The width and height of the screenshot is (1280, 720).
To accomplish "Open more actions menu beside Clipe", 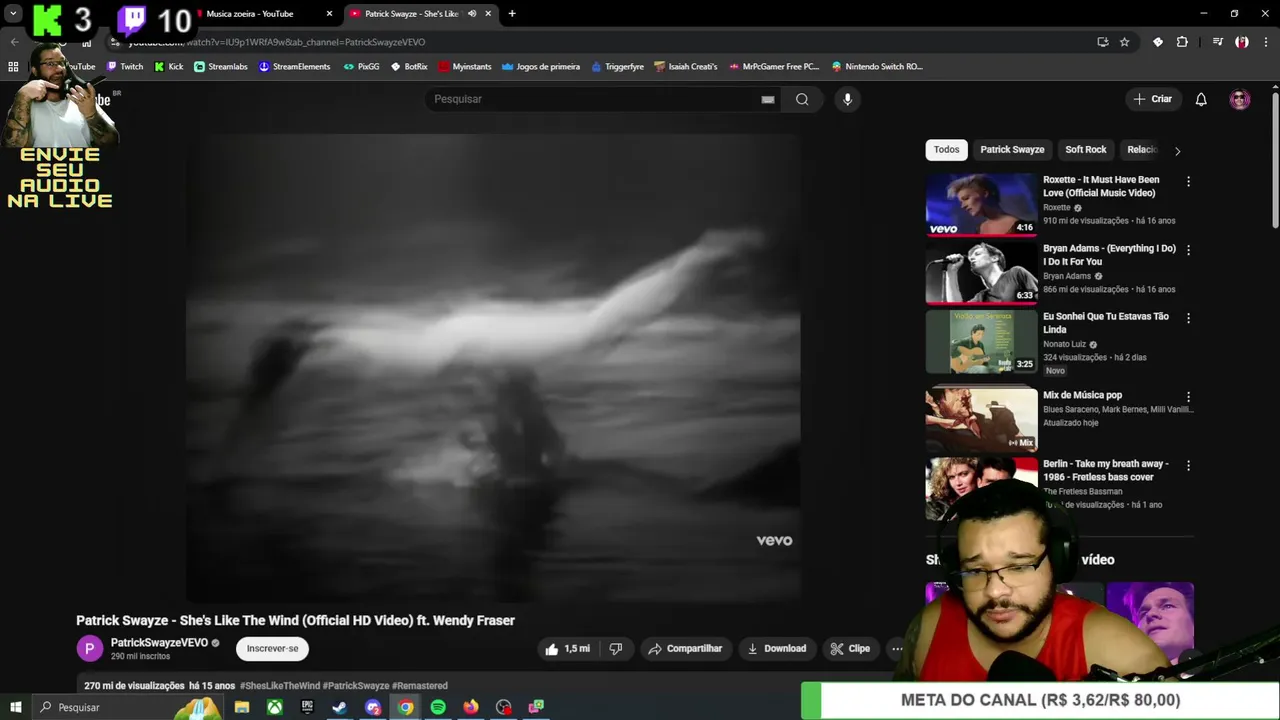I will pyautogui.click(x=896, y=649).
